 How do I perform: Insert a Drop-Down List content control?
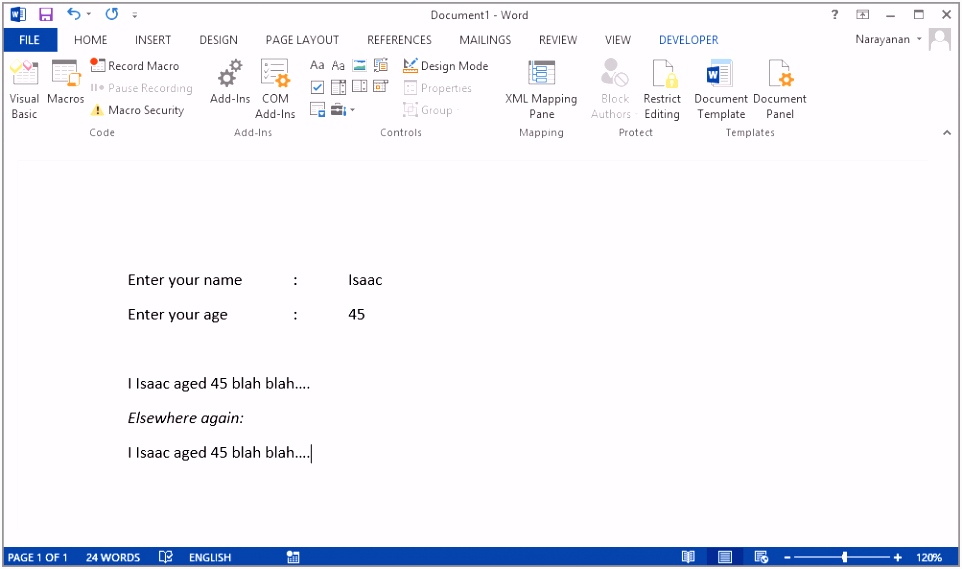[x=360, y=87]
